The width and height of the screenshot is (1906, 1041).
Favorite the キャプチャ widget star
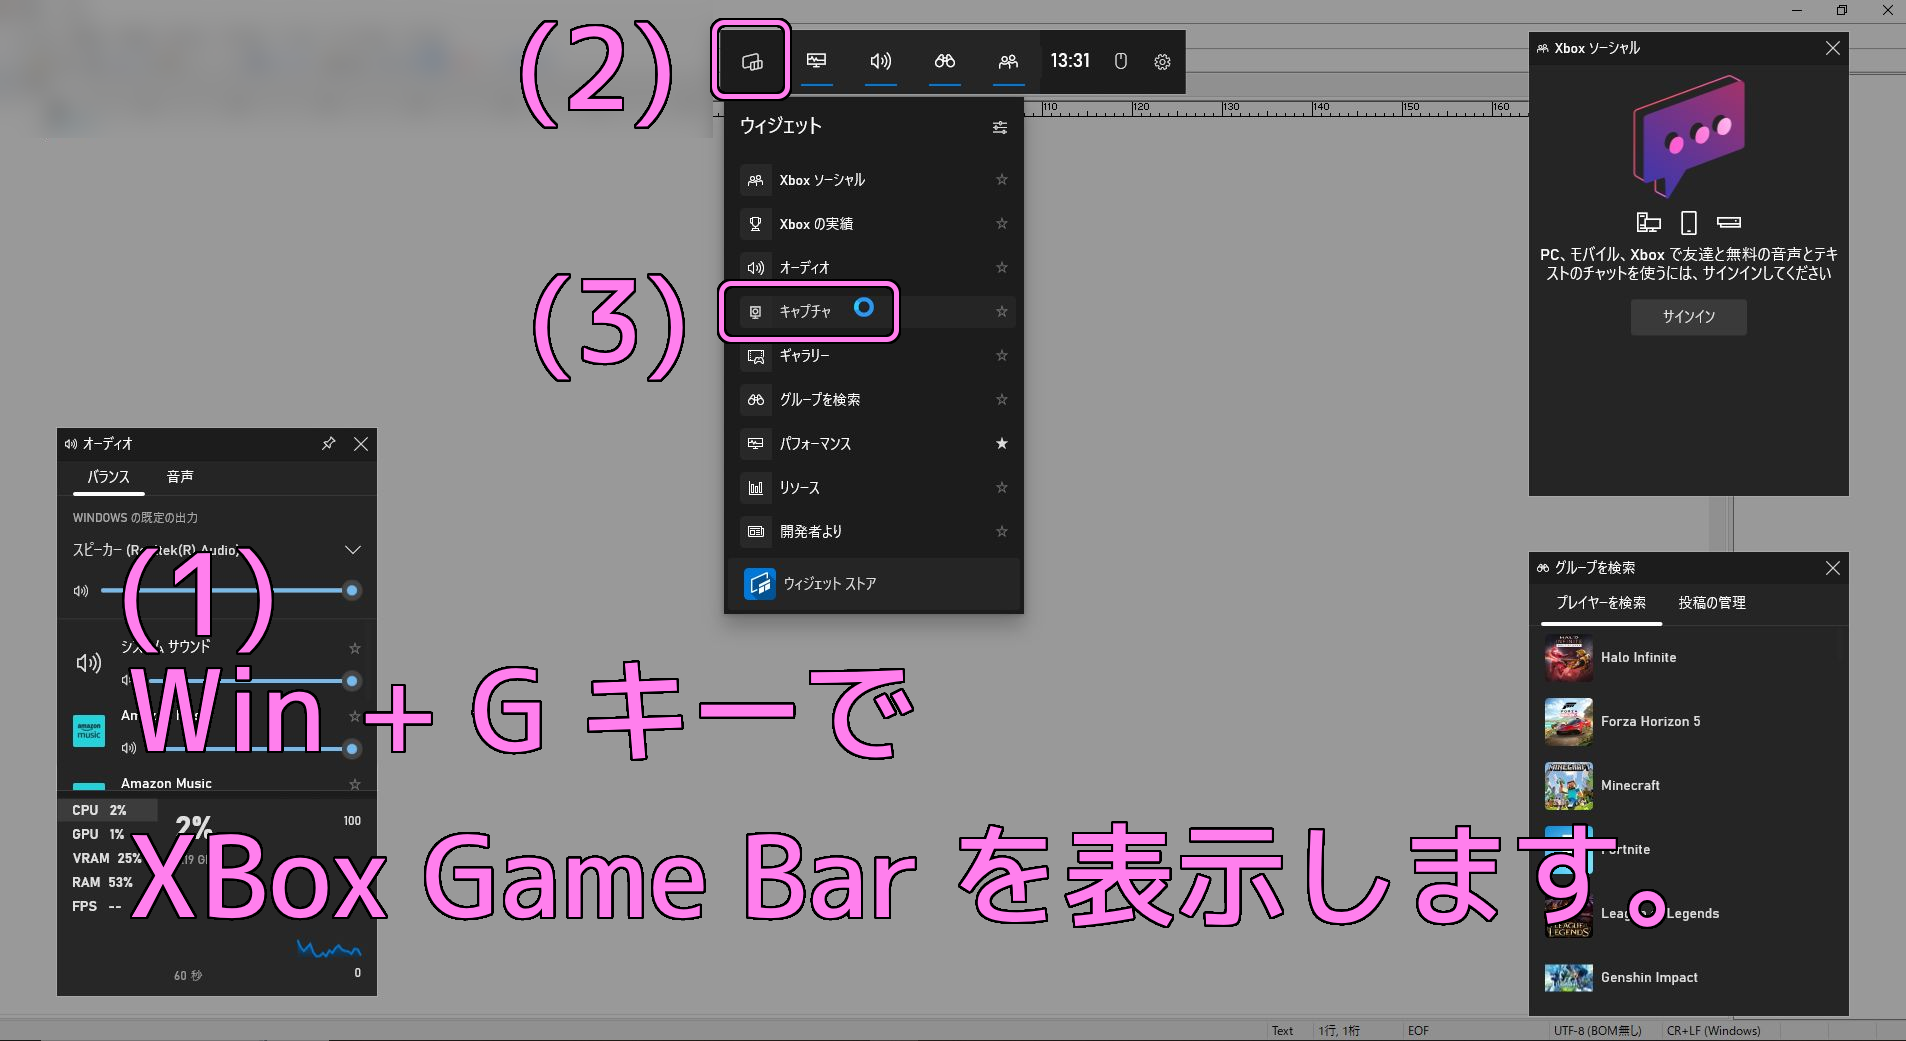(x=1001, y=312)
